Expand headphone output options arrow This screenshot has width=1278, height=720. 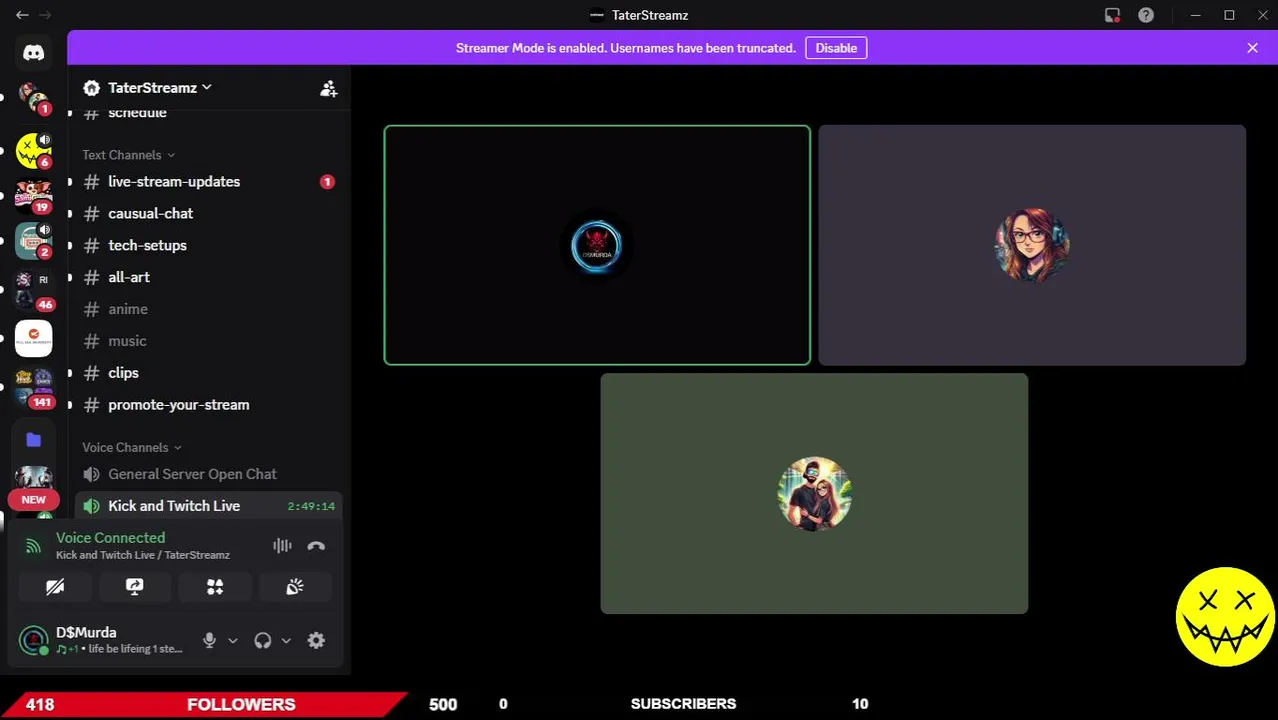click(286, 640)
